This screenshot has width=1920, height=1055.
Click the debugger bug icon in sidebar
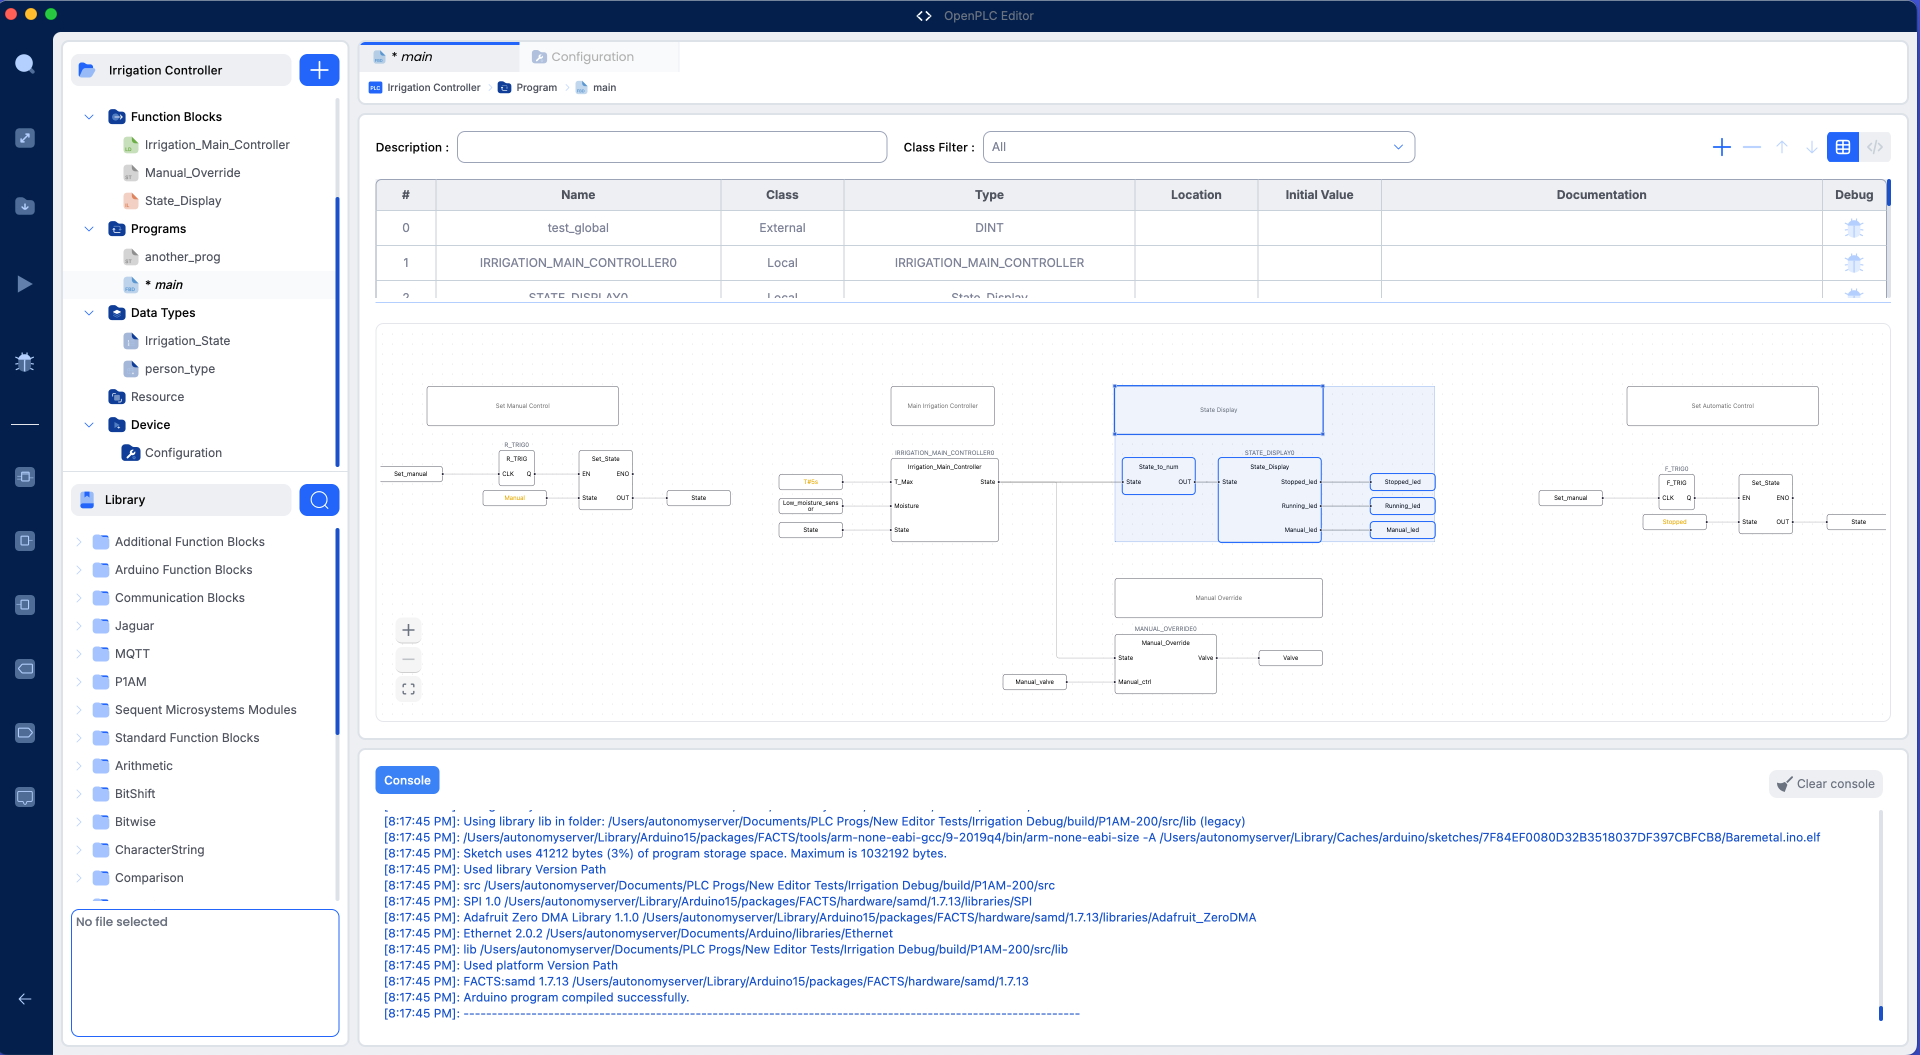[25, 362]
